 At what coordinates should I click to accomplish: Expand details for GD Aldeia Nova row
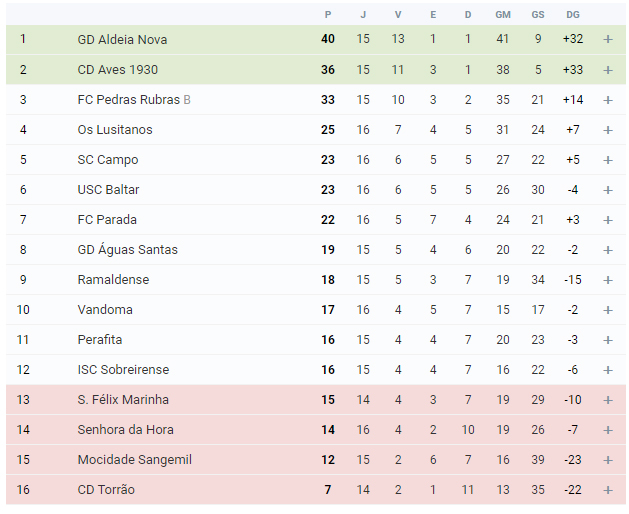point(608,39)
